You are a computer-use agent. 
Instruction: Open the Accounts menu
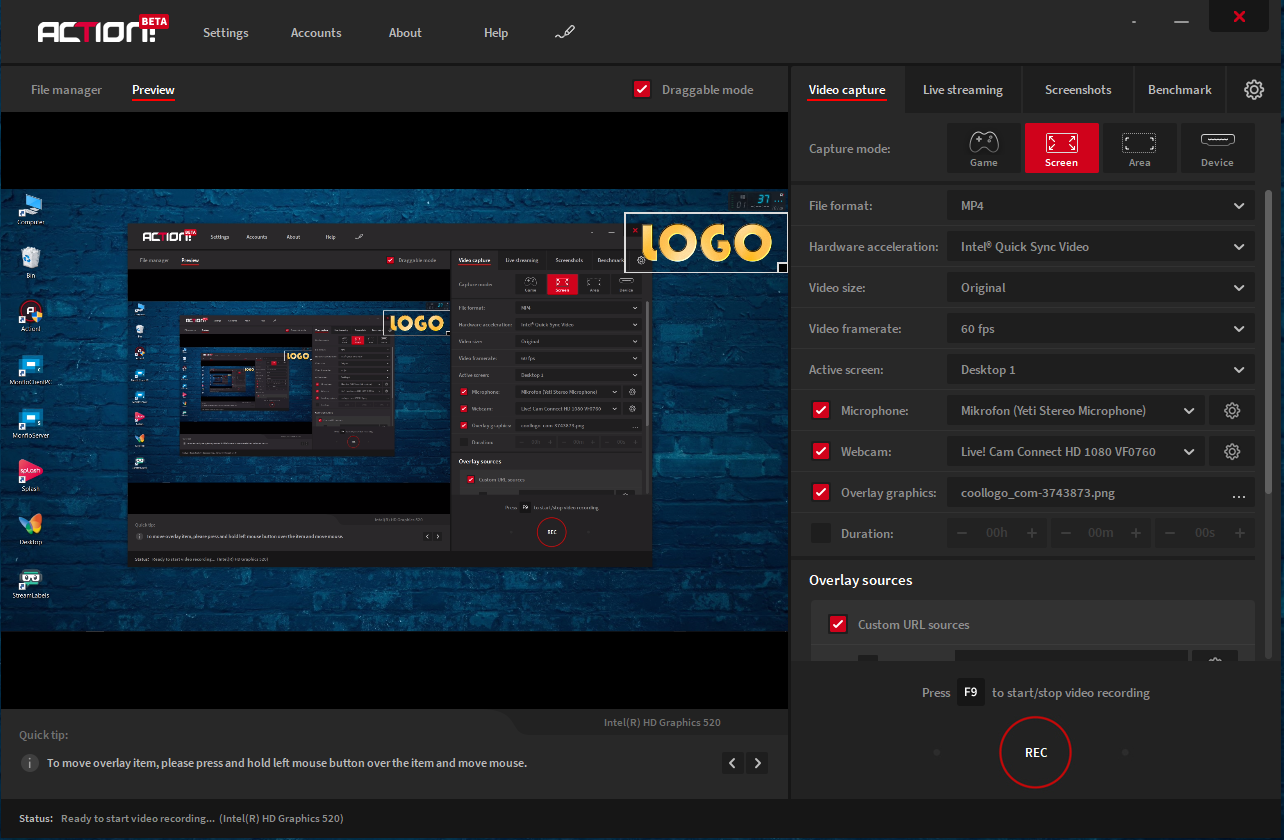pyautogui.click(x=316, y=32)
